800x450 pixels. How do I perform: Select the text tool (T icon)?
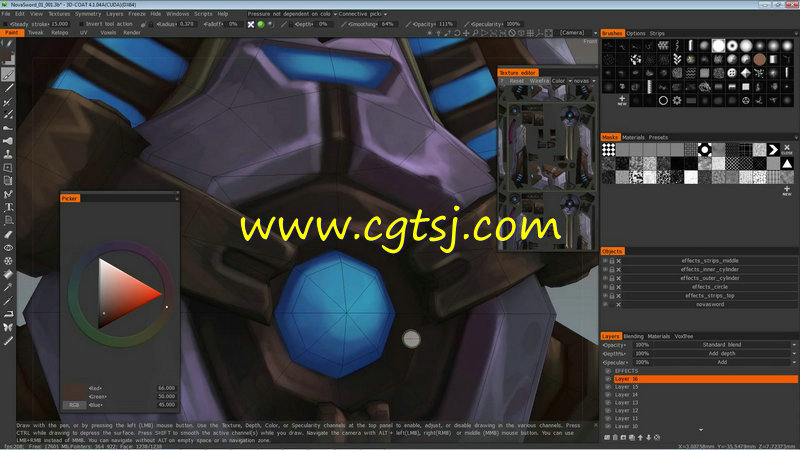(8, 208)
